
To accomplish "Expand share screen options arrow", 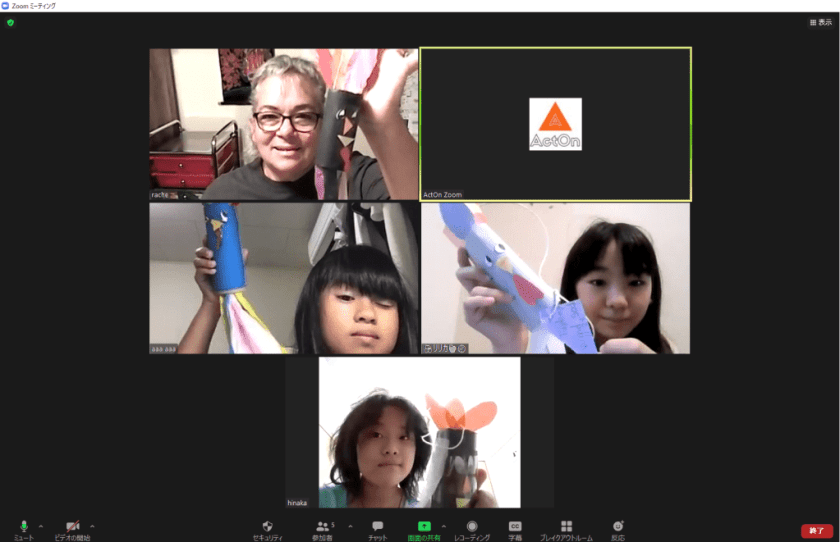I will pyautogui.click(x=444, y=525).
